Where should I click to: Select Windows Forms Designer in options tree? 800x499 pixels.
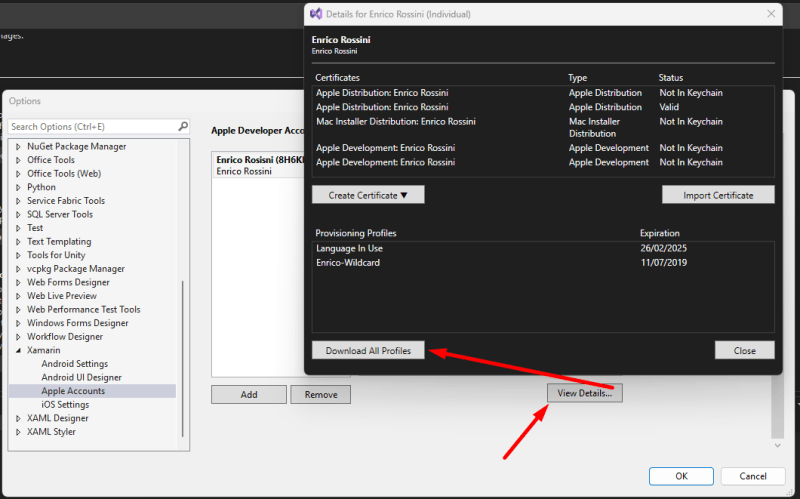[x=78, y=323]
